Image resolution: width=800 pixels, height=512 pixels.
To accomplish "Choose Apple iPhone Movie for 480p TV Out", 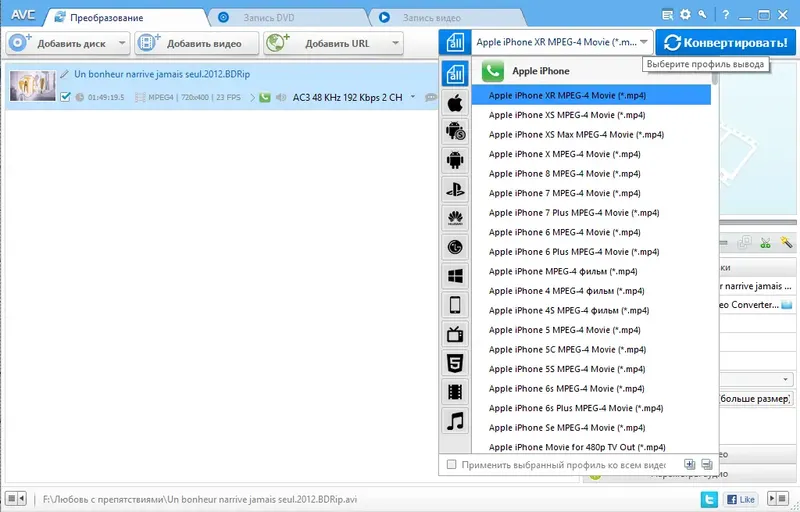I will [591, 447].
